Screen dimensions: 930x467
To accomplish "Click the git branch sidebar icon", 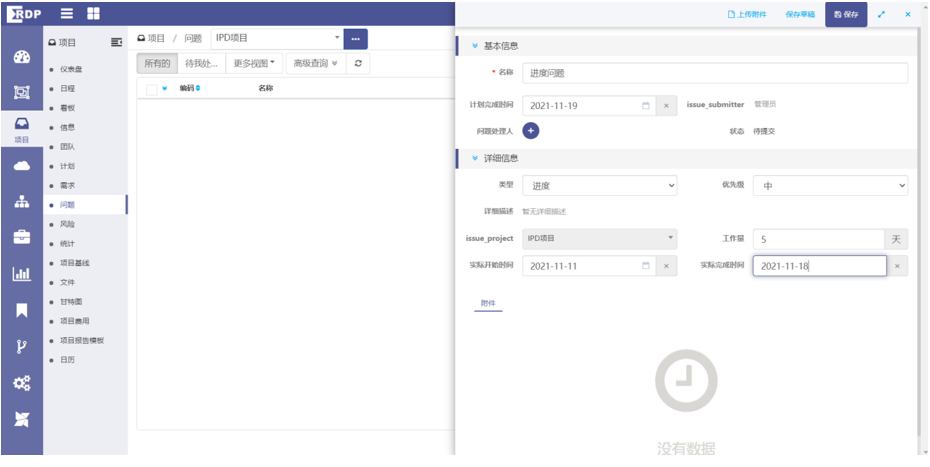I will [x=21, y=346].
